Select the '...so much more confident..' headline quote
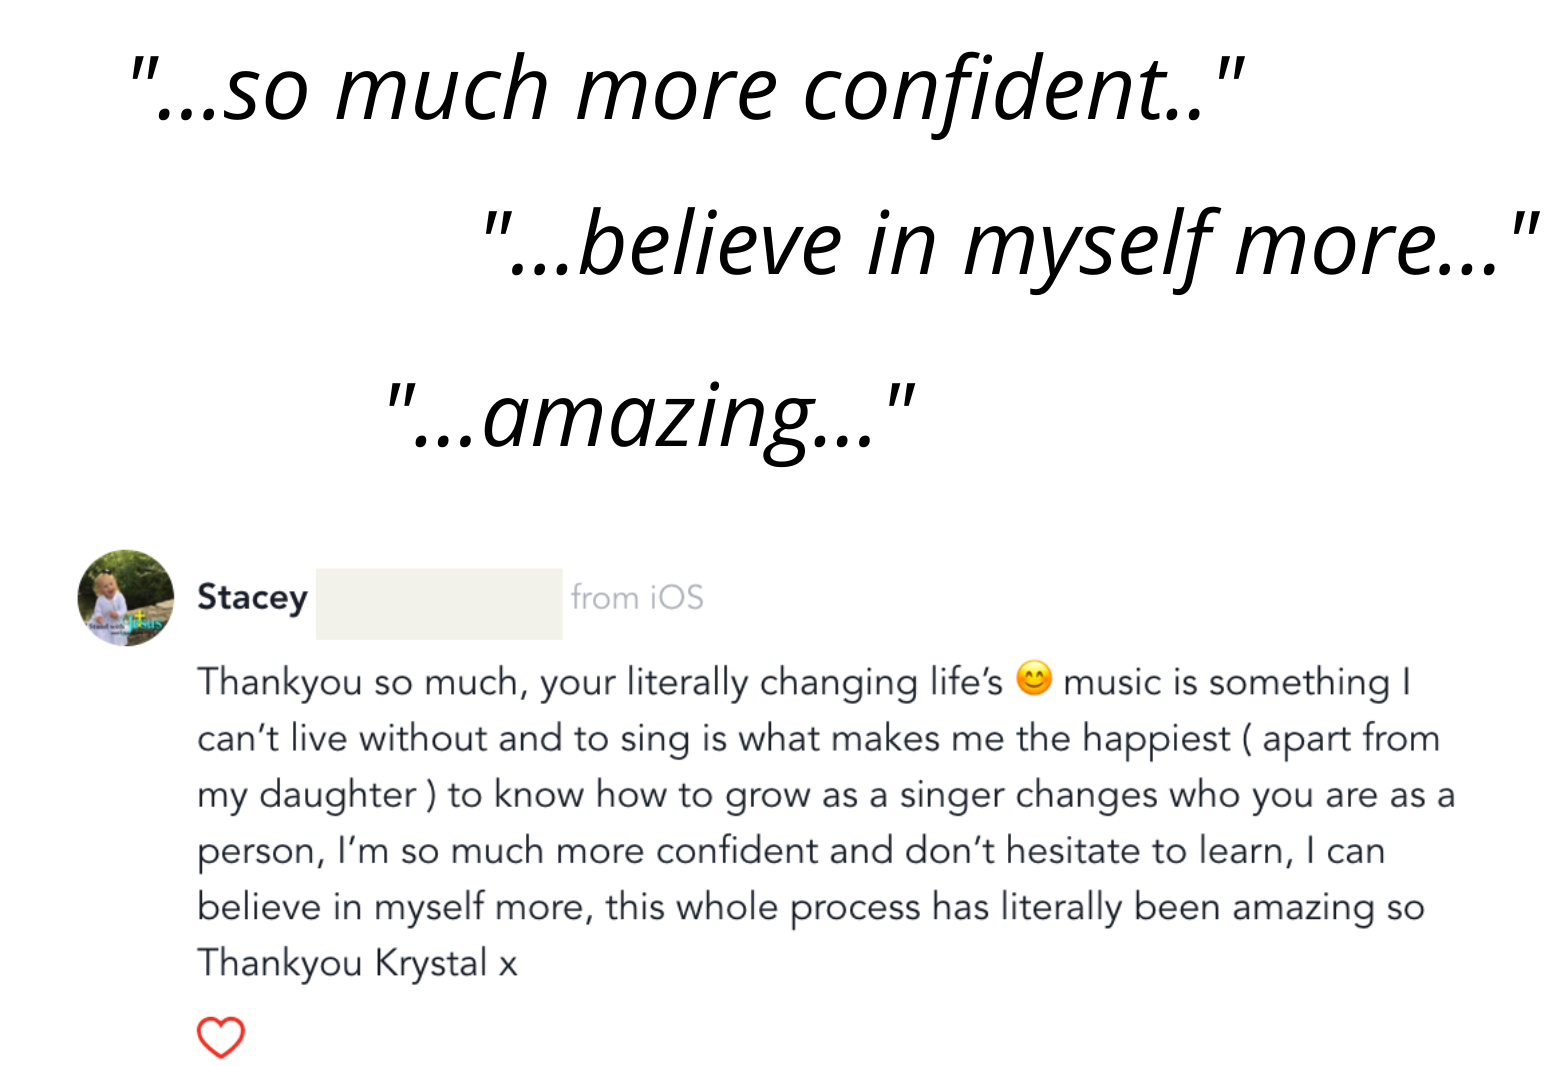 coord(687,88)
